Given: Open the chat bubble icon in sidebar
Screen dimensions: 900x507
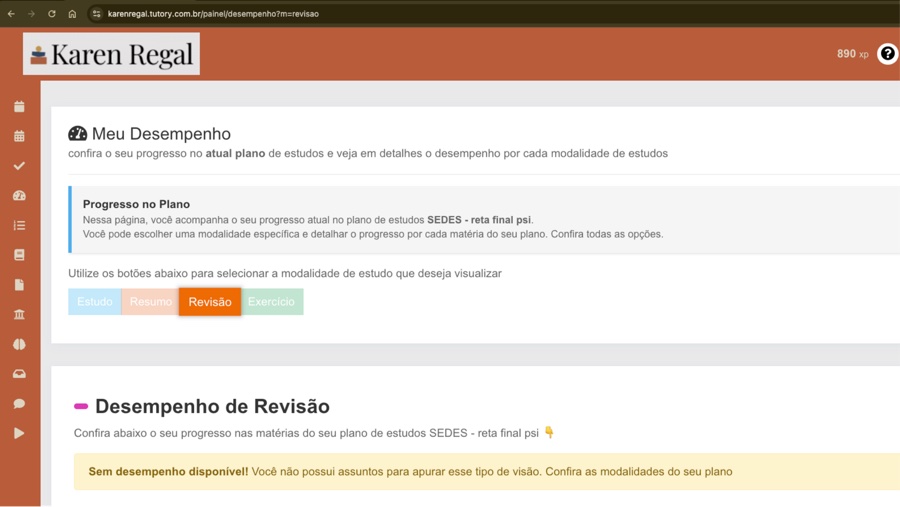Looking at the screenshot, I should pos(20,404).
